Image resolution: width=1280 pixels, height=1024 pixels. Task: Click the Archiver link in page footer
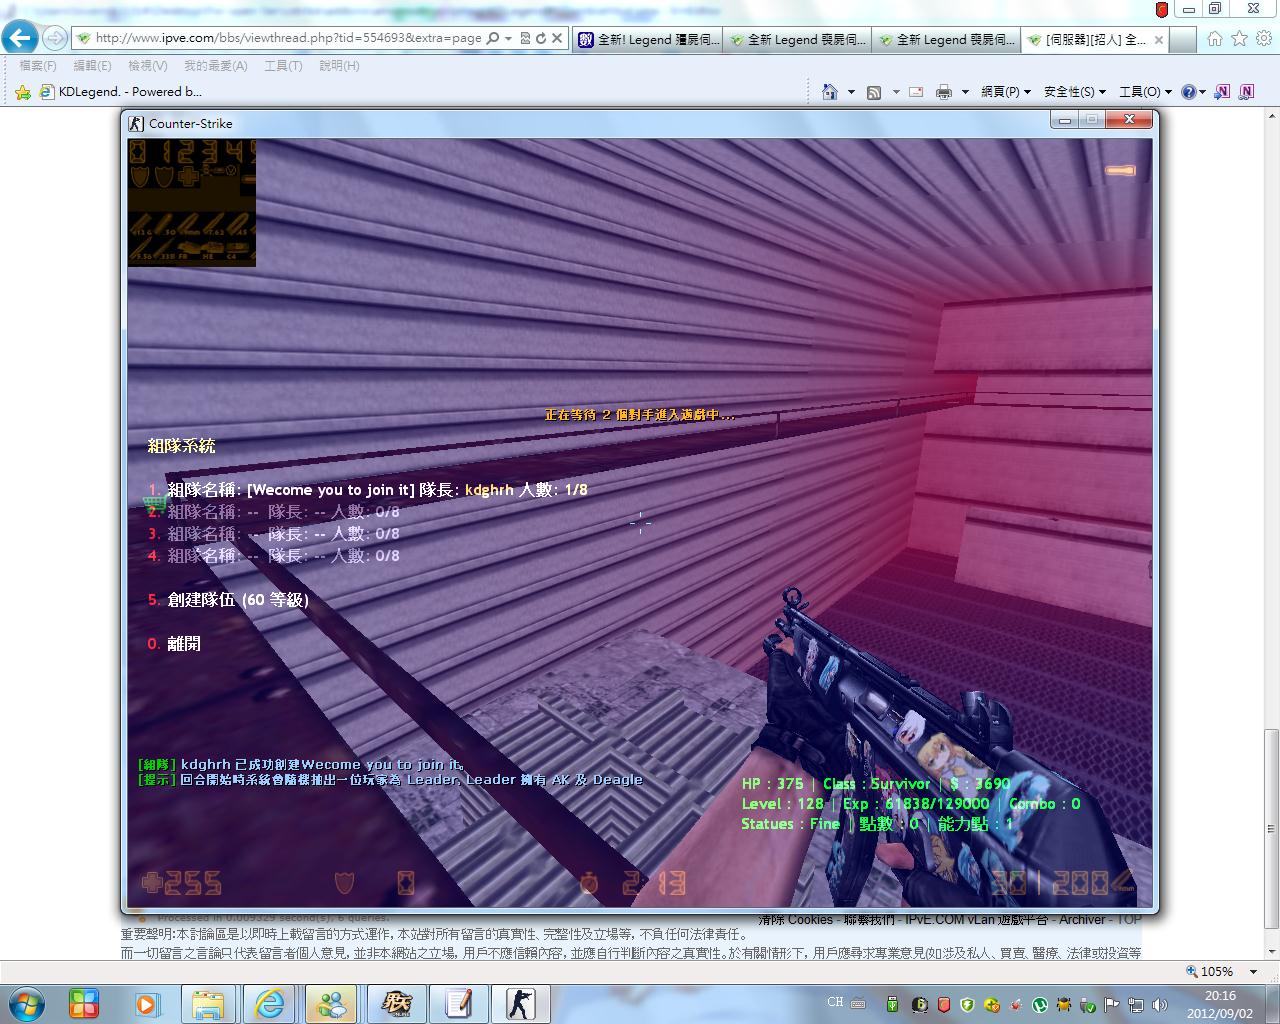tap(1082, 920)
